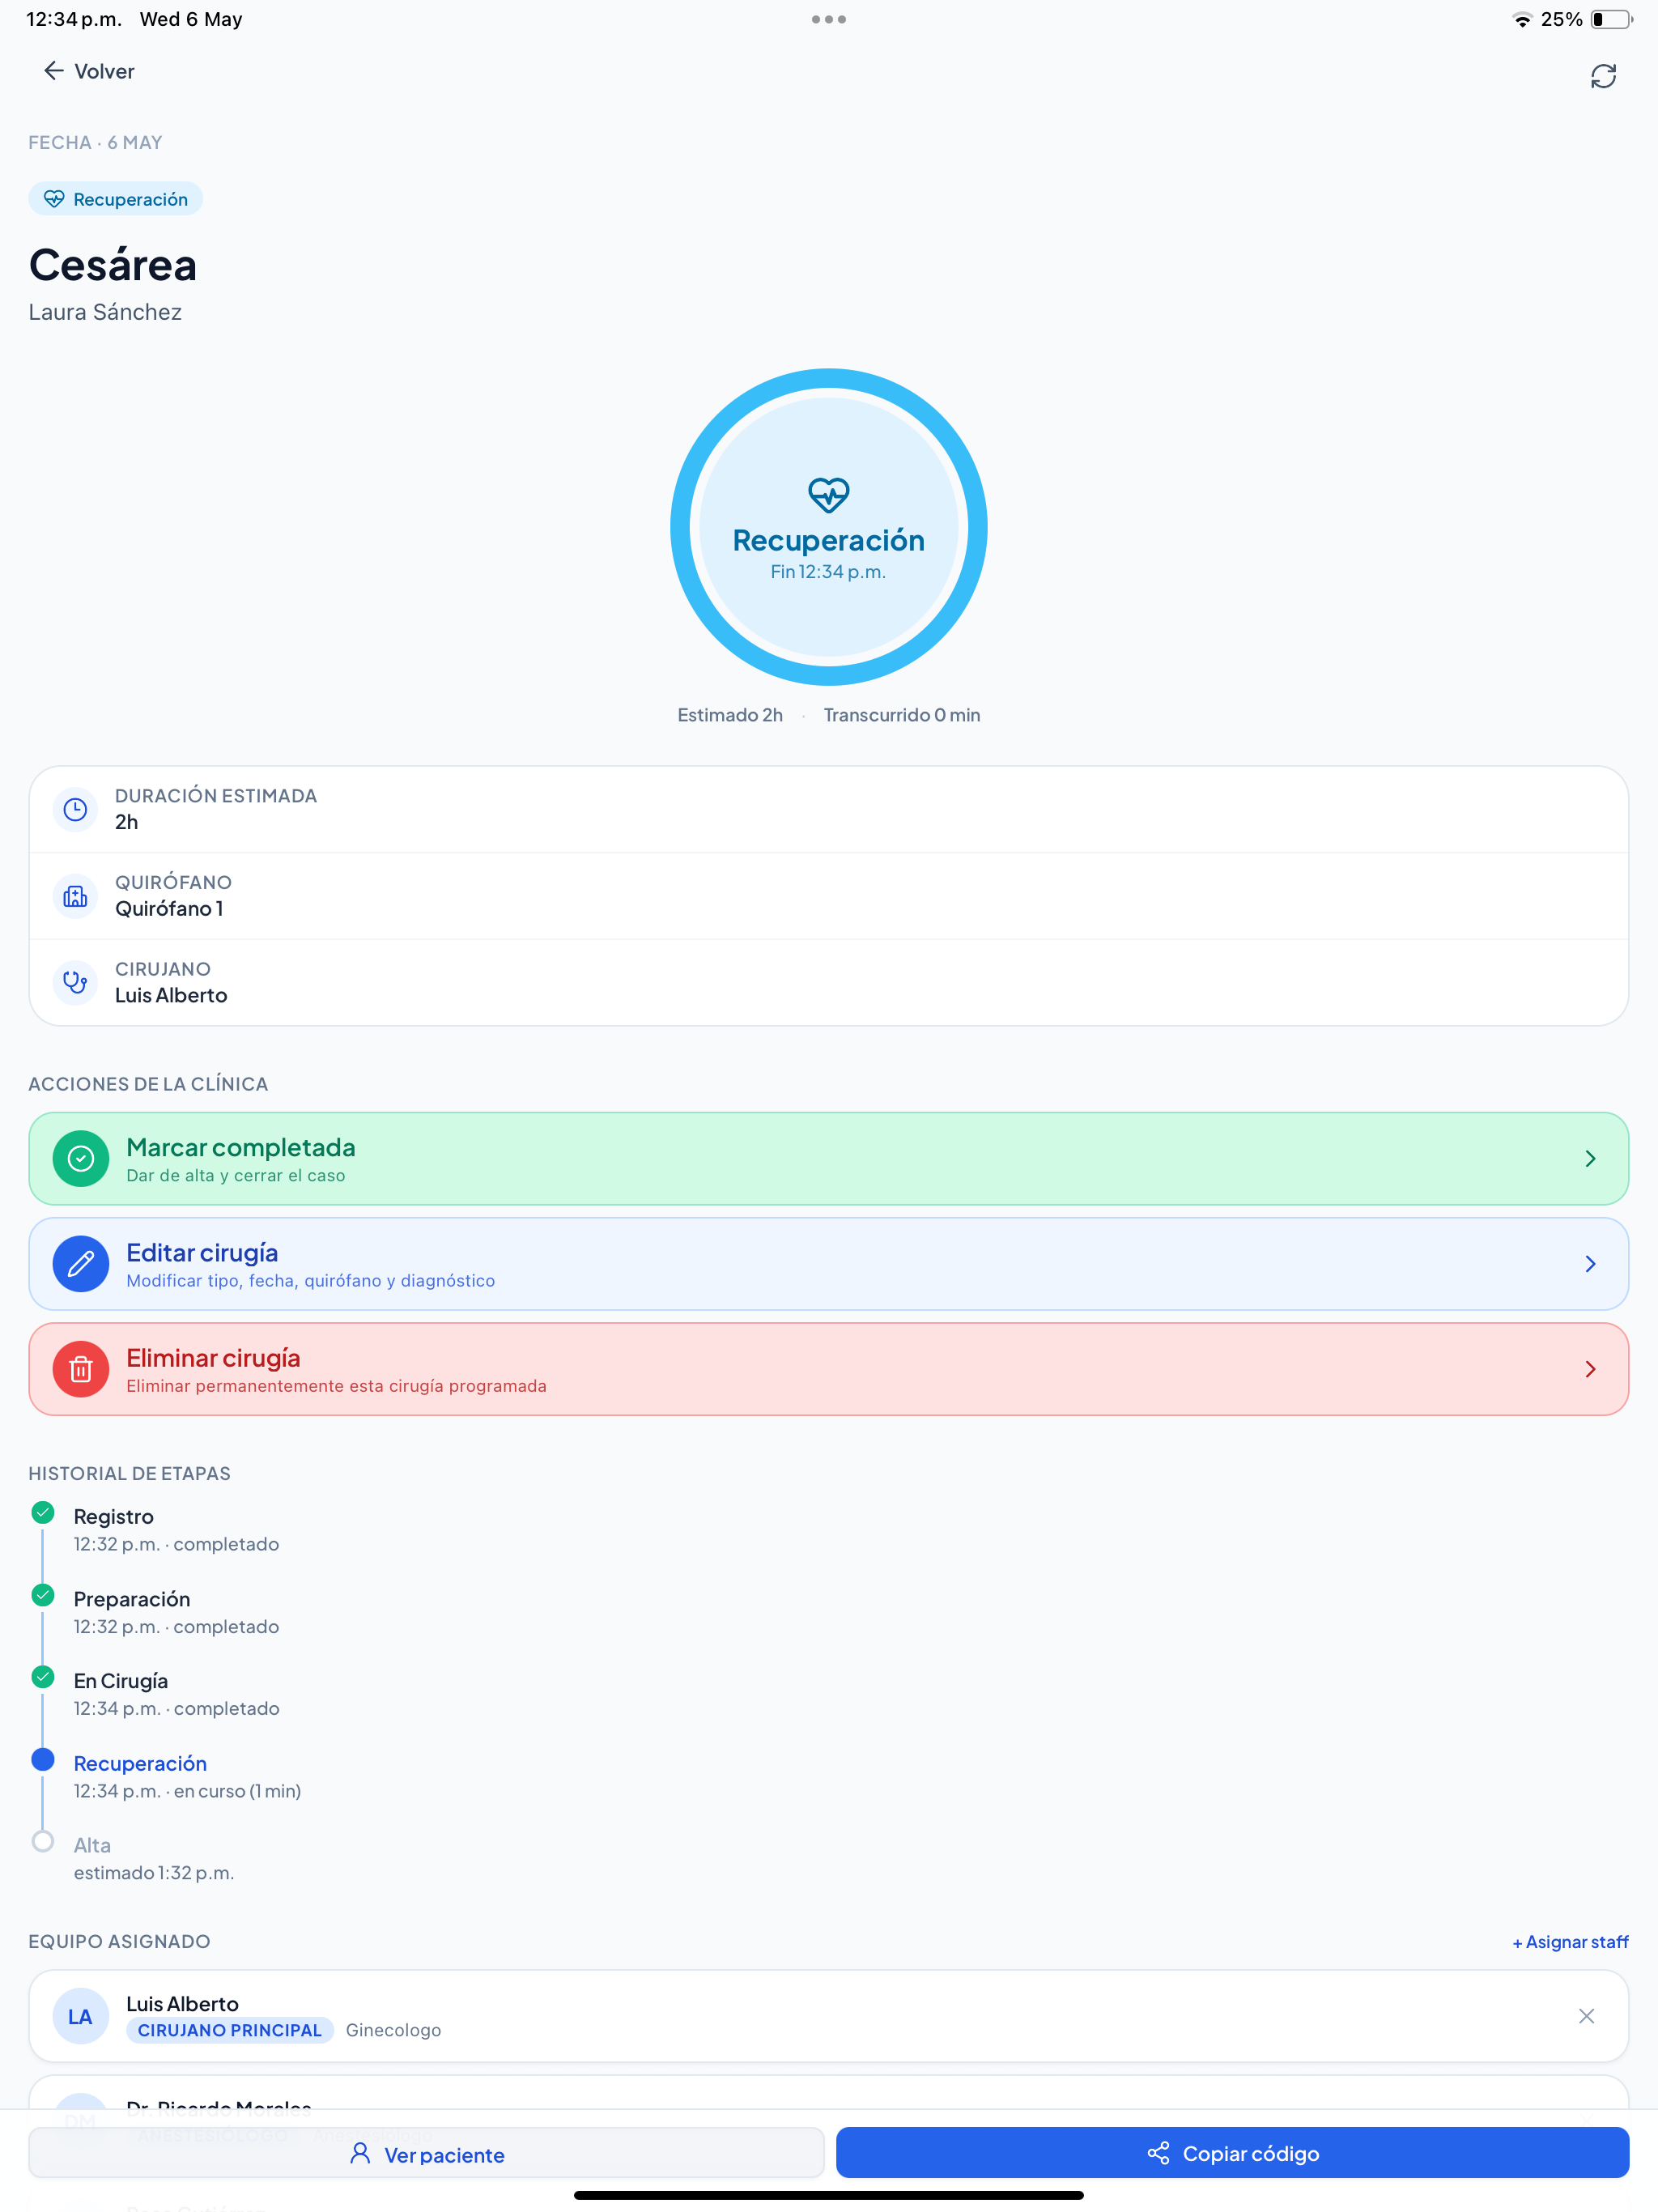Tap the hospital icon beside Quirófano
1658x2212 pixels.
(75, 896)
